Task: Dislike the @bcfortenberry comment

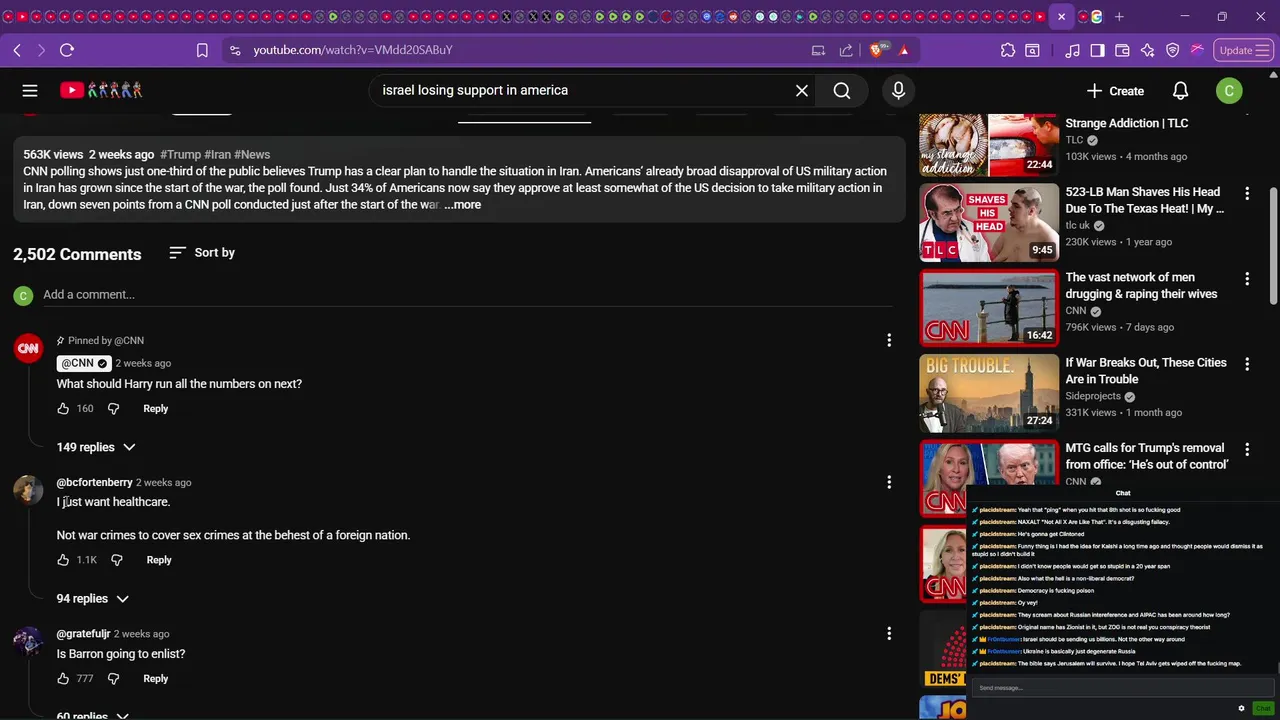Action: pyautogui.click(x=117, y=560)
